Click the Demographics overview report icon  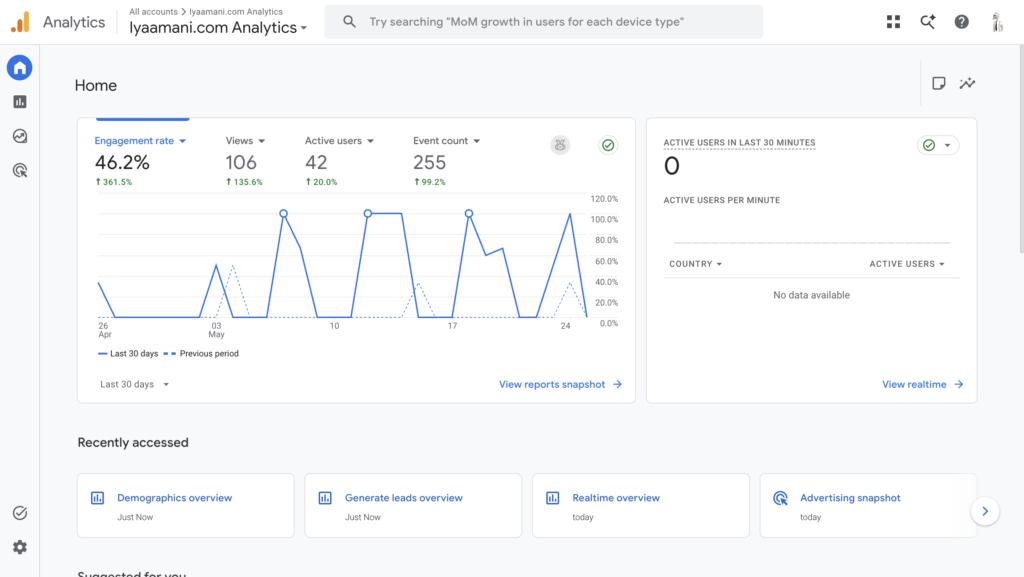tap(97, 498)
